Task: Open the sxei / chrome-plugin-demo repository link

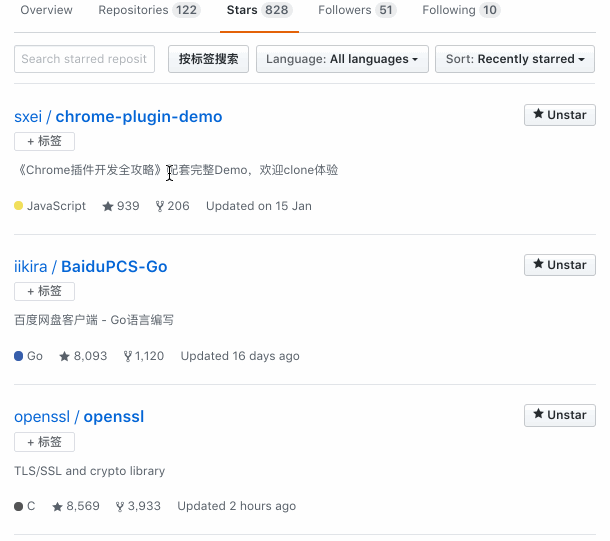Action: click(118, 116)
